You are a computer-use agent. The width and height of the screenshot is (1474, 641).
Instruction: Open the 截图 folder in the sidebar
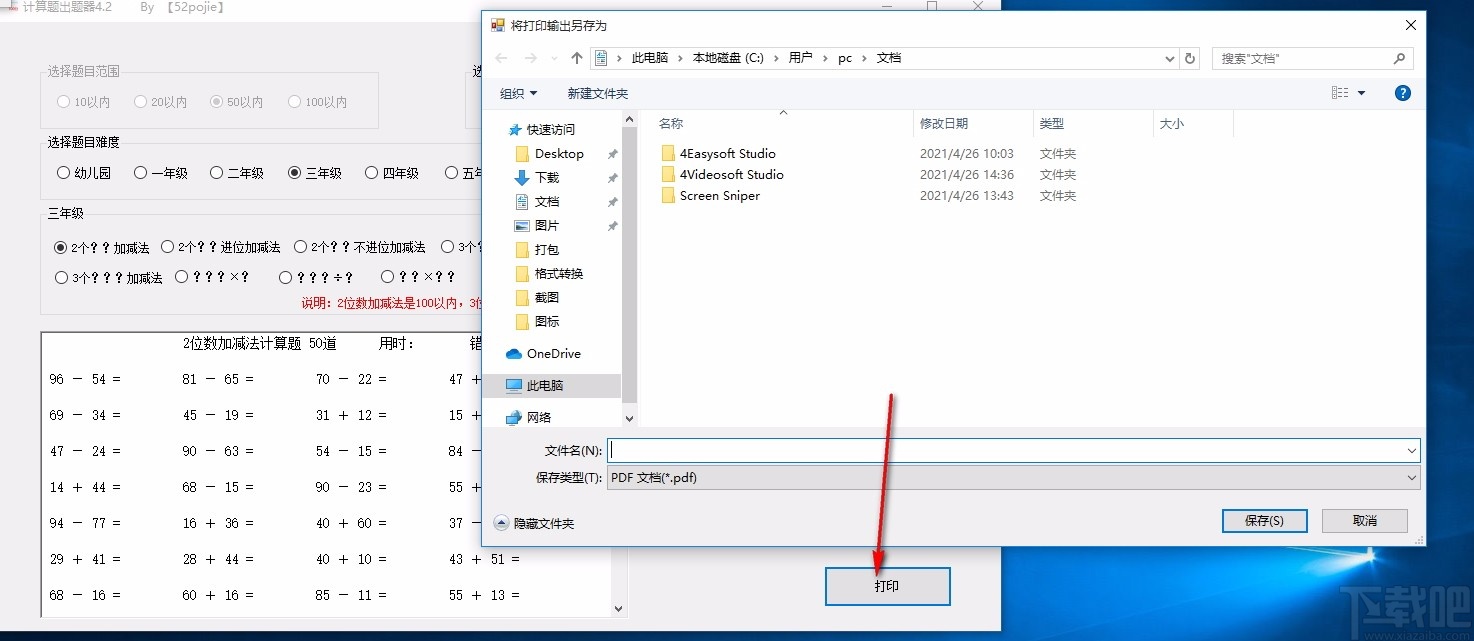[547, 297]
